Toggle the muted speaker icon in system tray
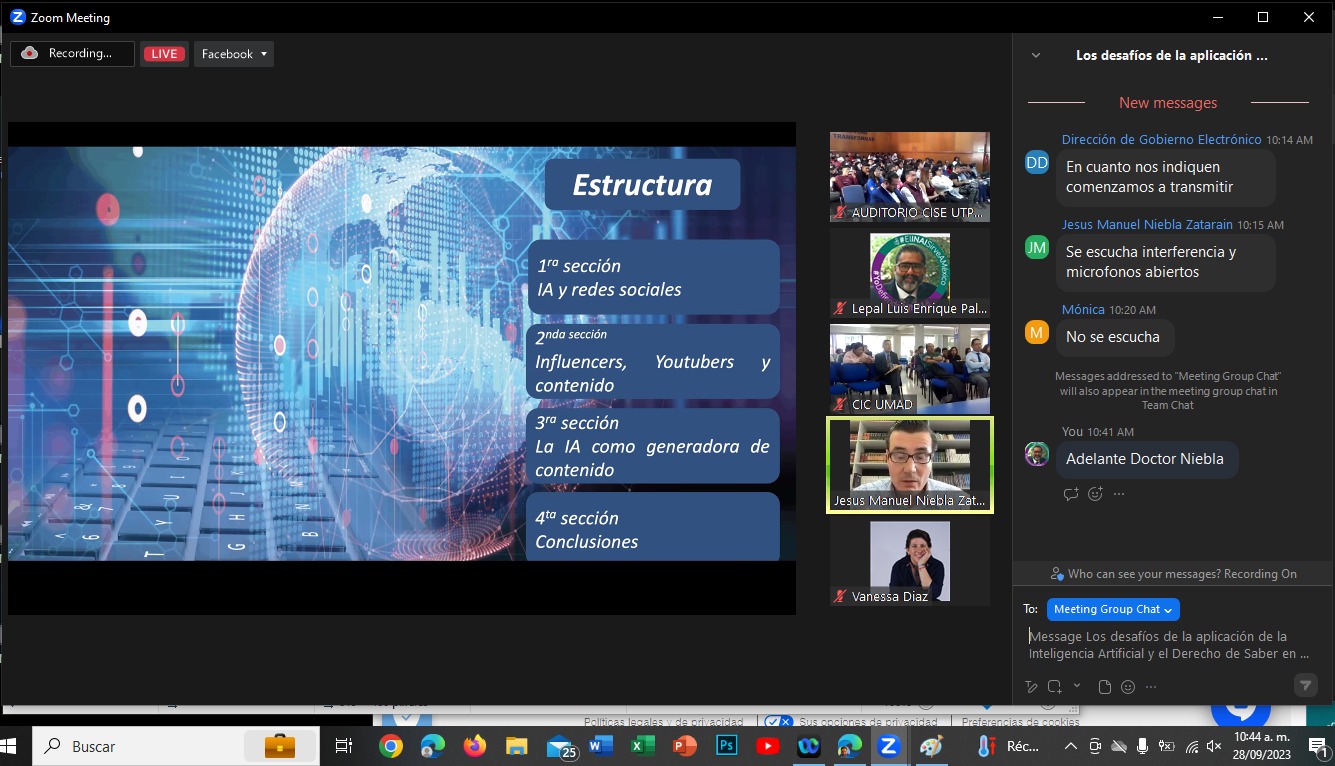This screenshot has height=766, width=1335. (x=1214, y=746)
